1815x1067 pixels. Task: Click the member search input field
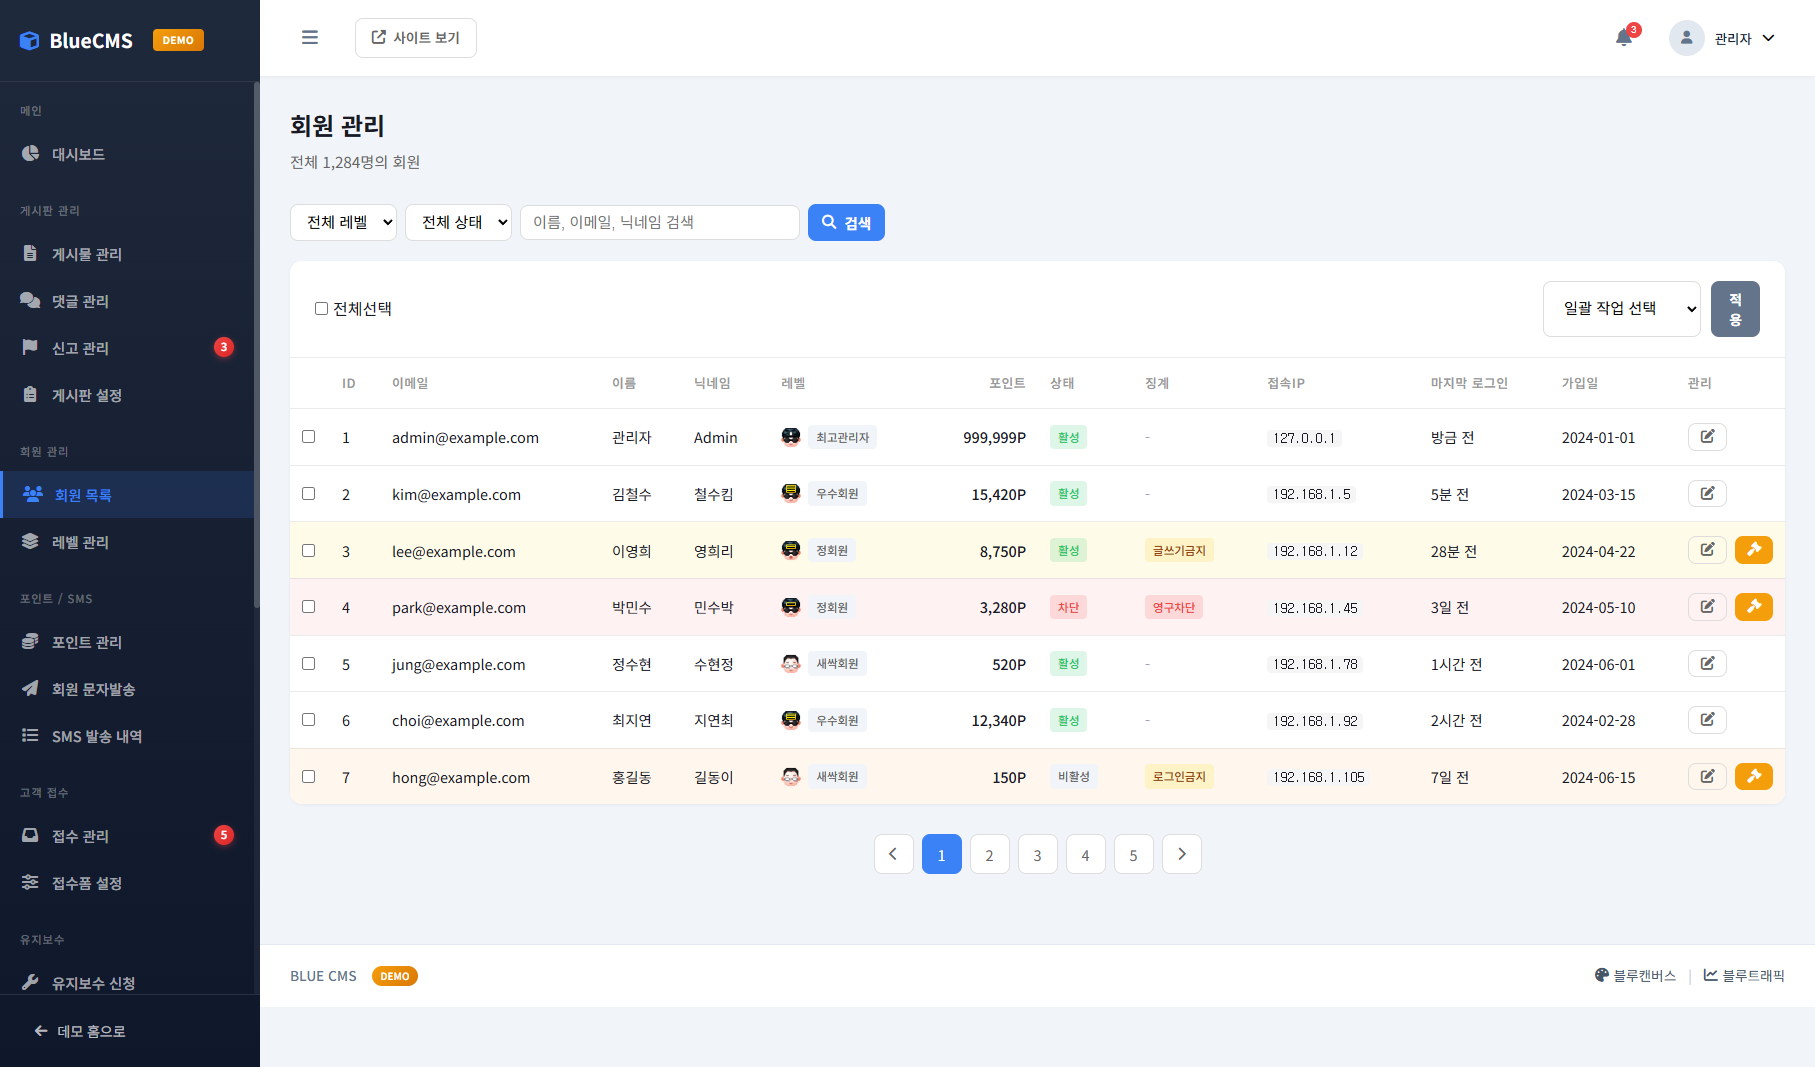coord(659,222)
